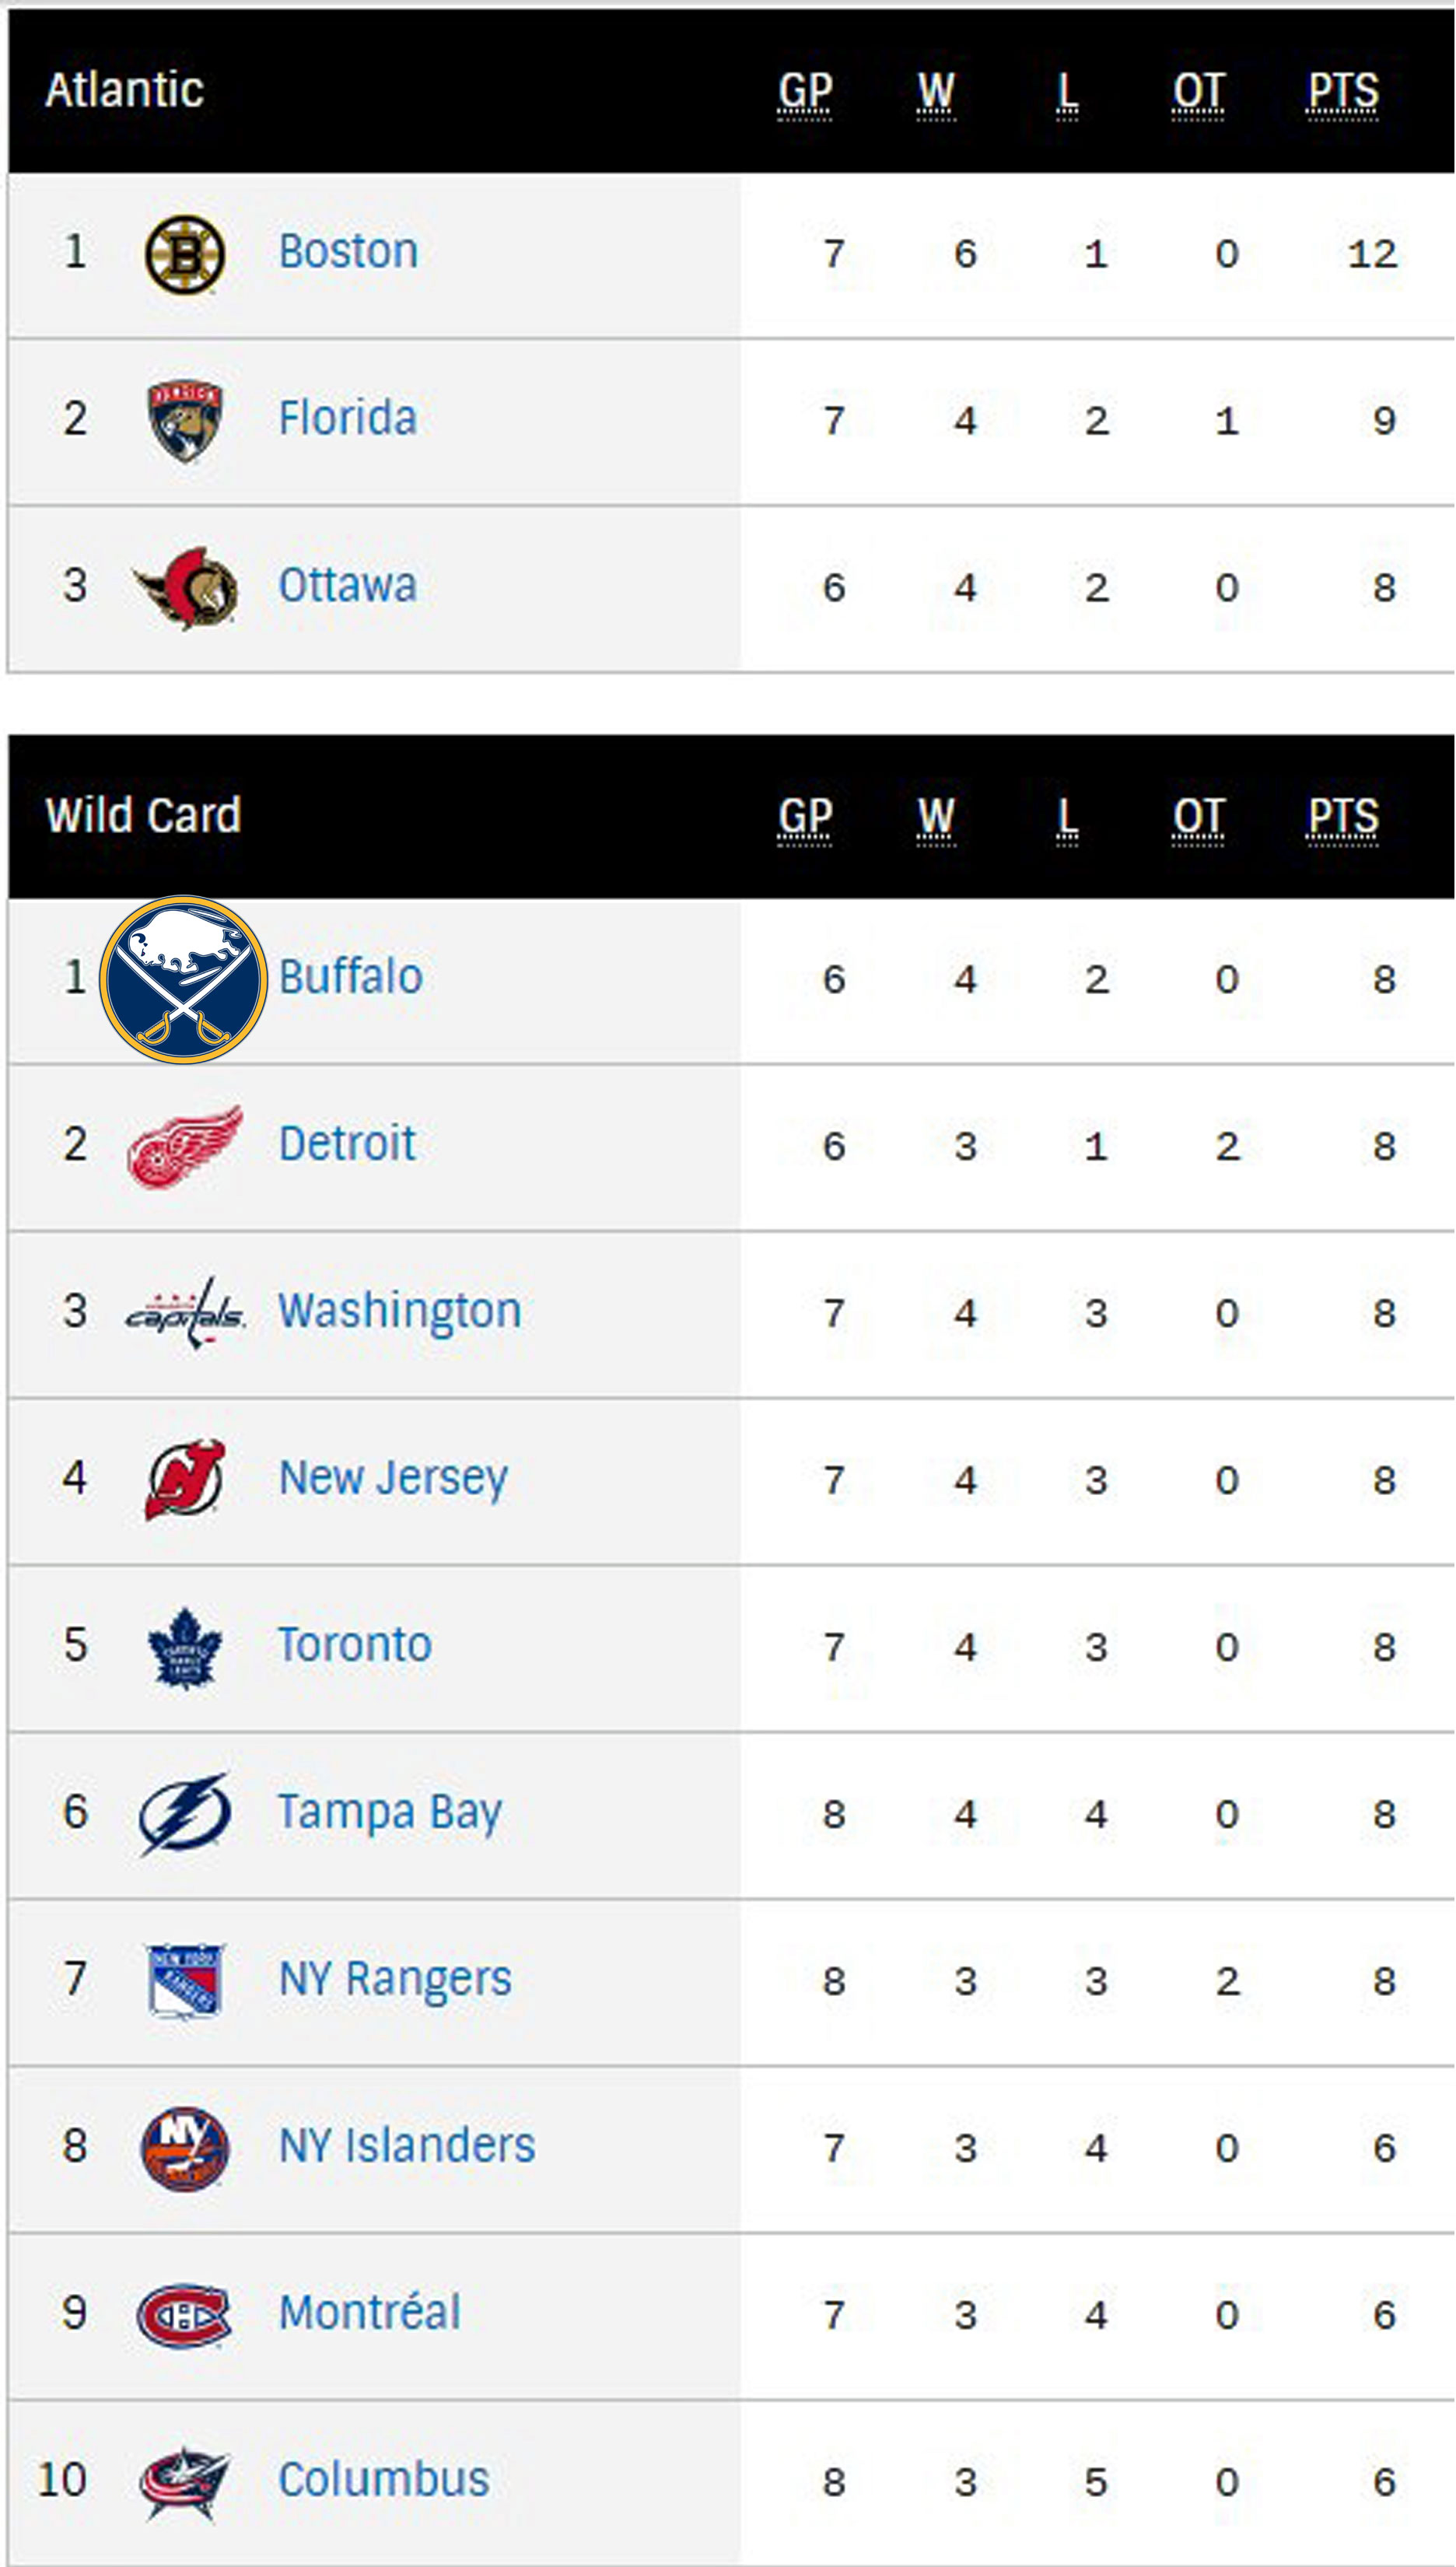Open the NY Rangers team link
1456x2567 pixels.
395,1979
